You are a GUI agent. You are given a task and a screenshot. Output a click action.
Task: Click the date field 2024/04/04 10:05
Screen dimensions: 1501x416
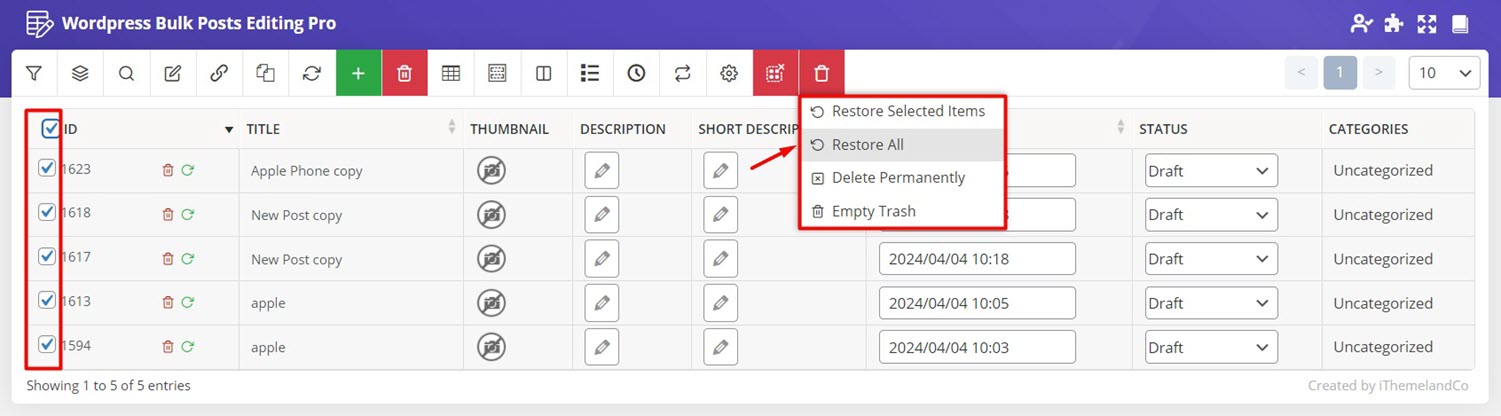977,302
